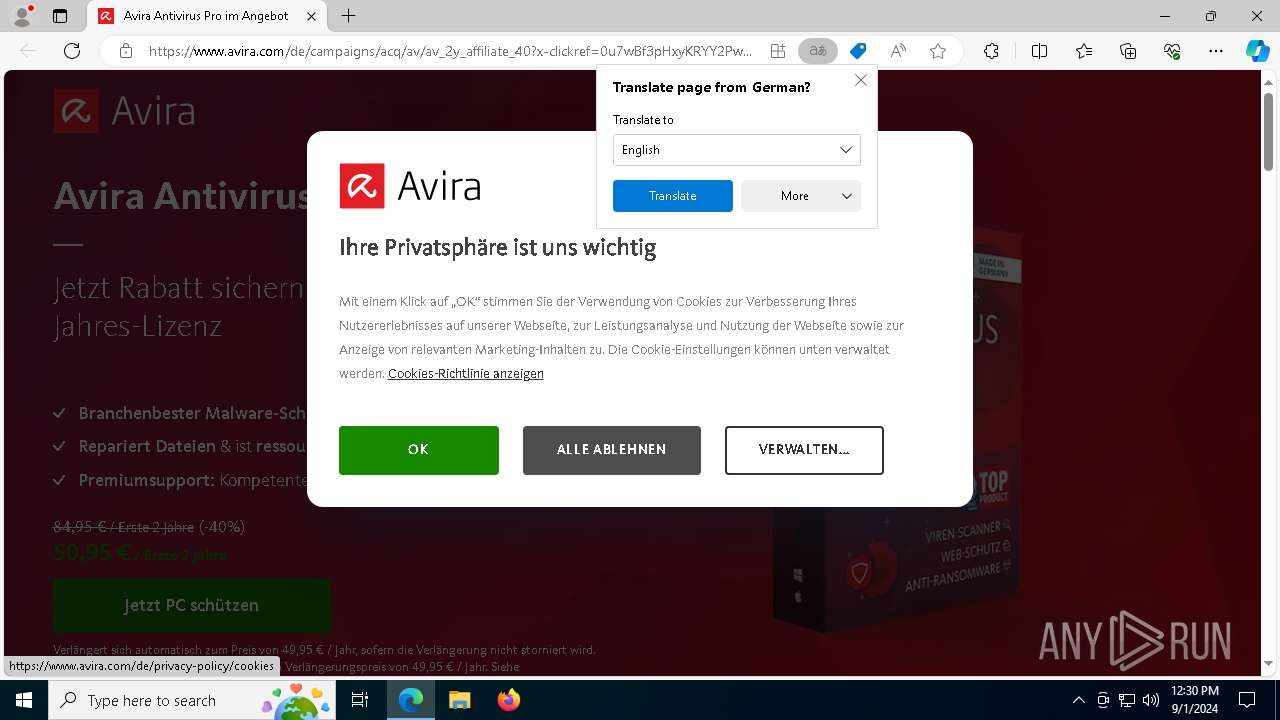Show hidden system tray icons
The width and height of the screenshot is (1280, 720).
point(1078,700)
